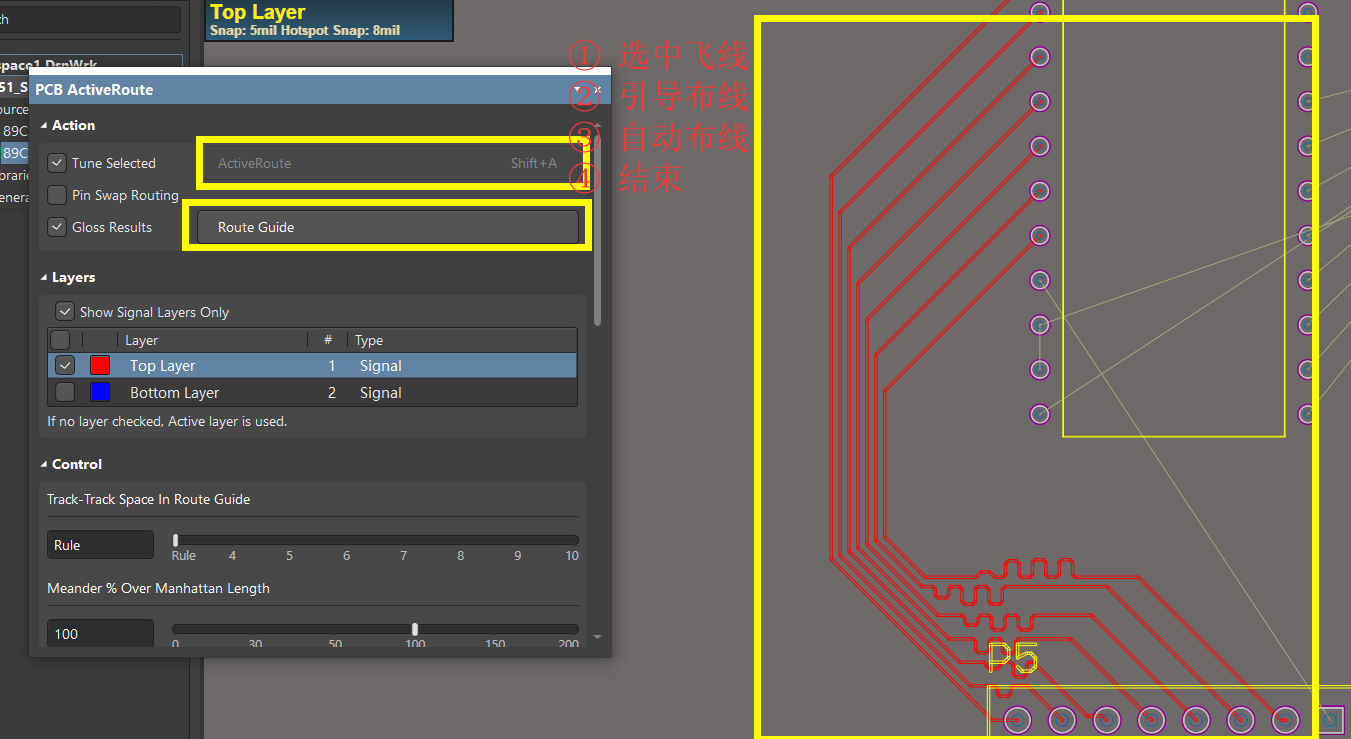Uncheck Show Signal Layers Only
Viewport: 1351px width, 739px height.
(x=64, y=311)
